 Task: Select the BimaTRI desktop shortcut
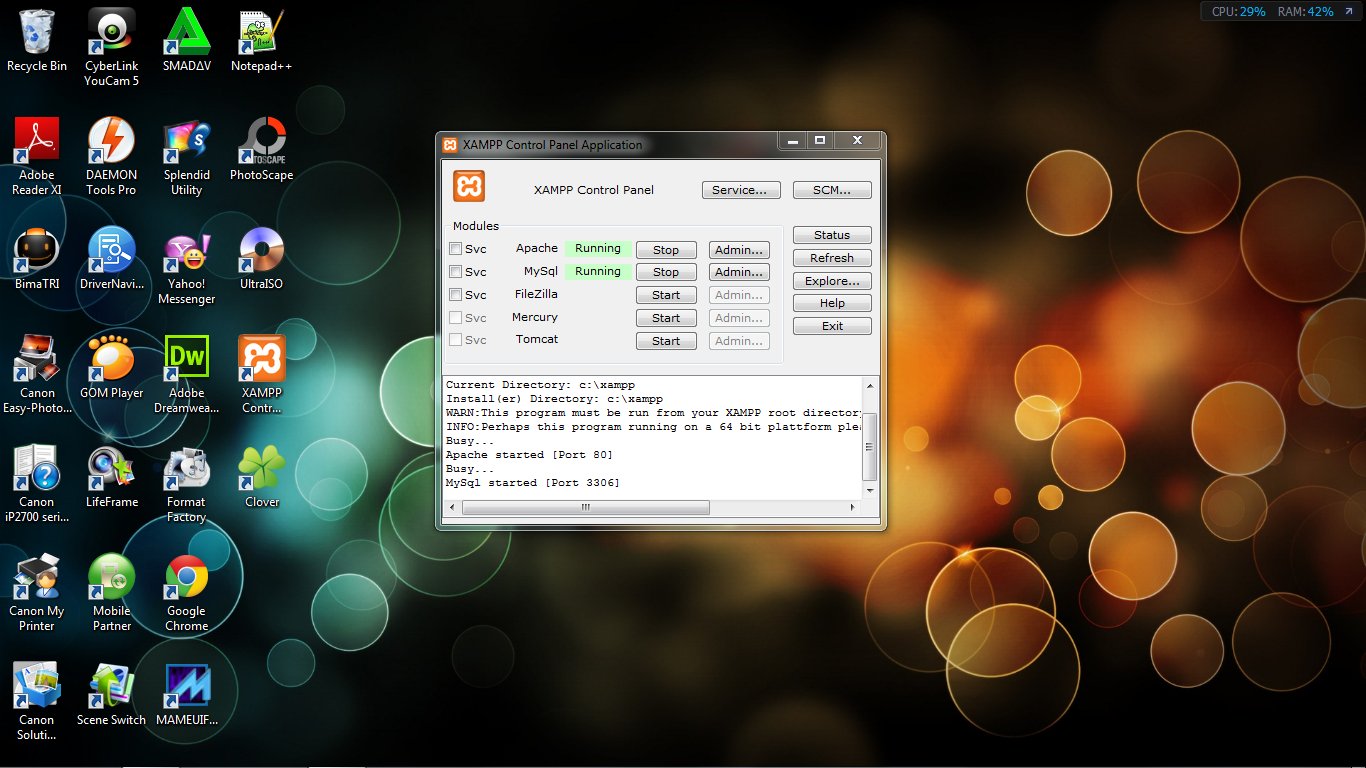point(37,258)
